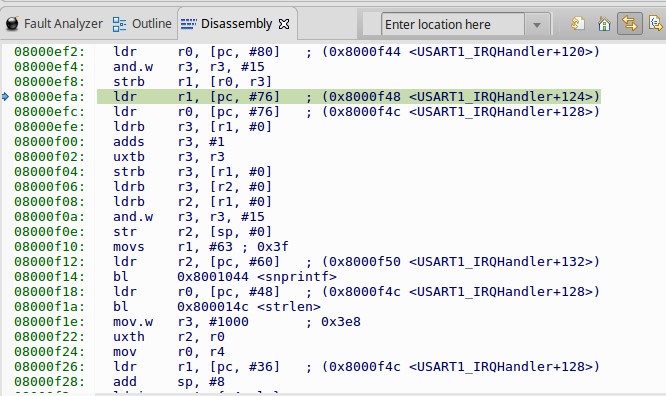Select line 08000f02 uxtb r3, r3
666x396 pixels.
coord(119,157)
